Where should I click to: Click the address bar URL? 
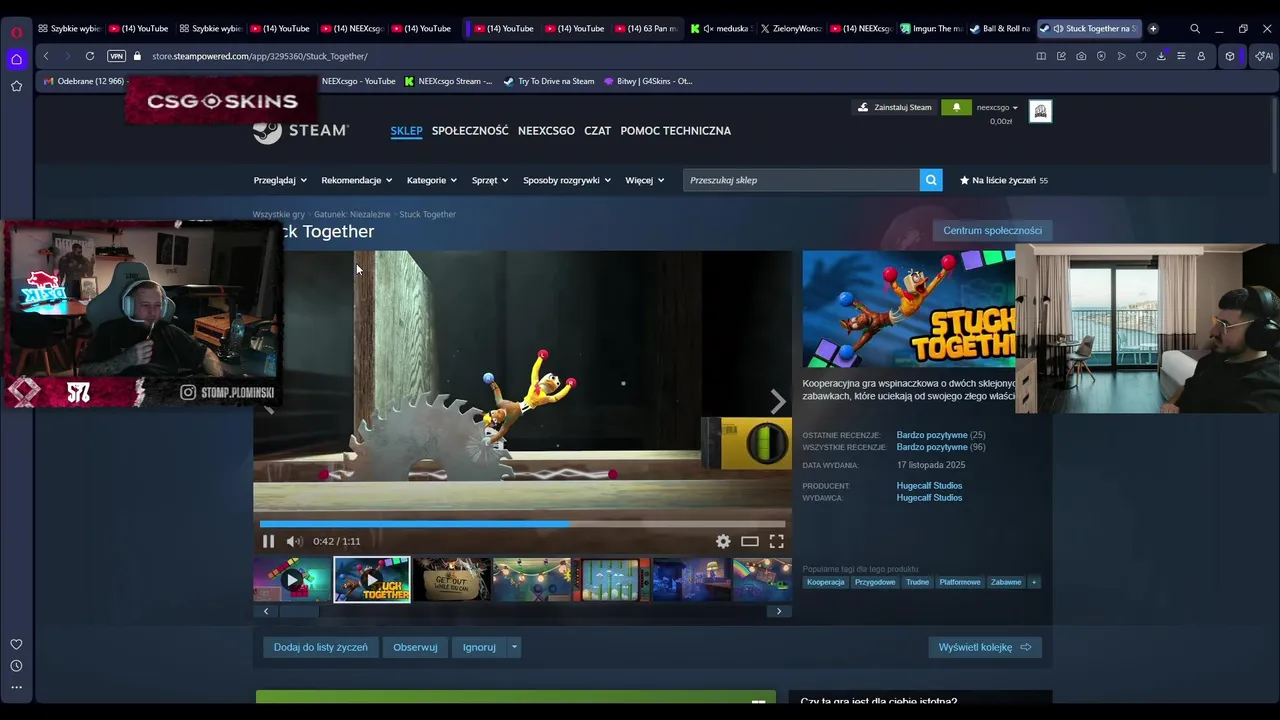(x=260, y=56)
